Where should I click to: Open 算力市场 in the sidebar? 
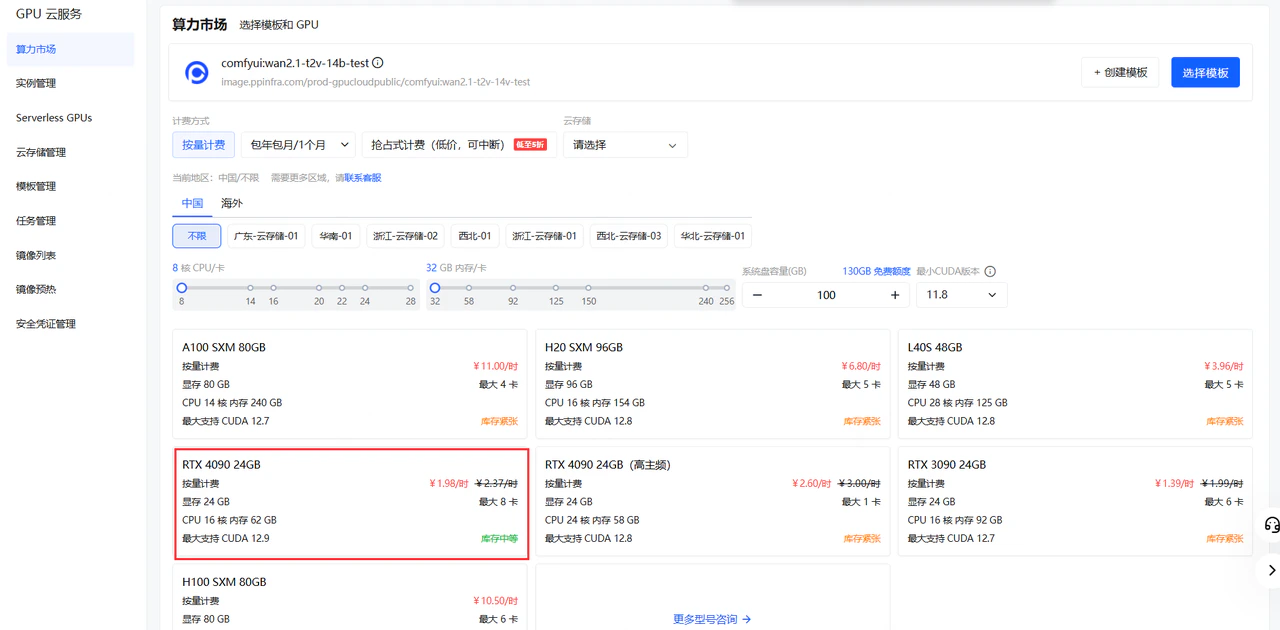click(70, 49)
